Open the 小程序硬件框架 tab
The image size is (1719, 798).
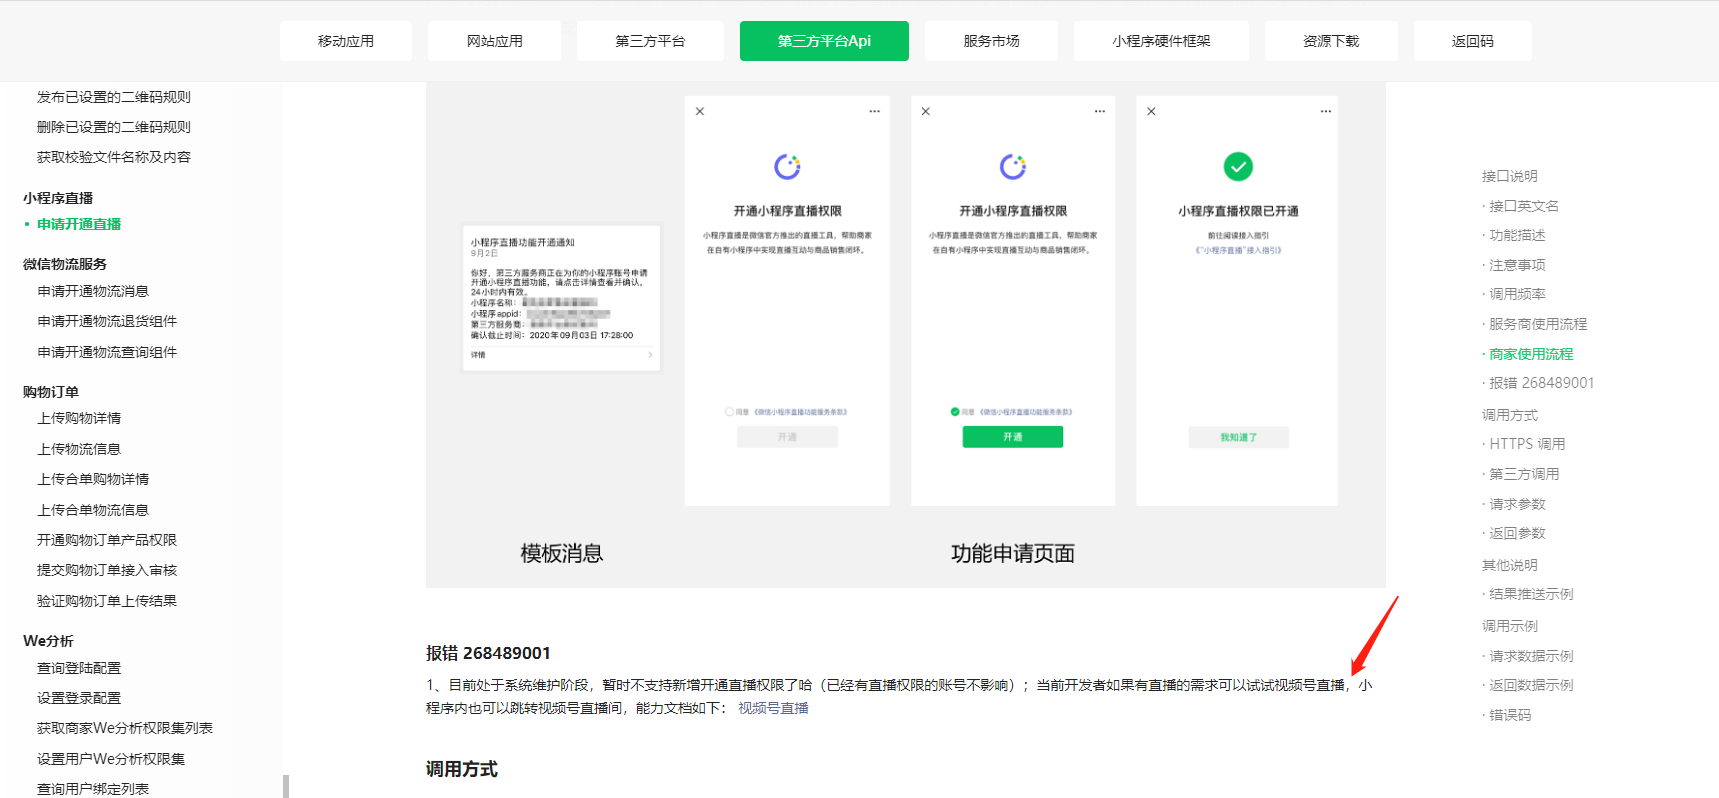pyautogui.click(x=1161, y=41)
